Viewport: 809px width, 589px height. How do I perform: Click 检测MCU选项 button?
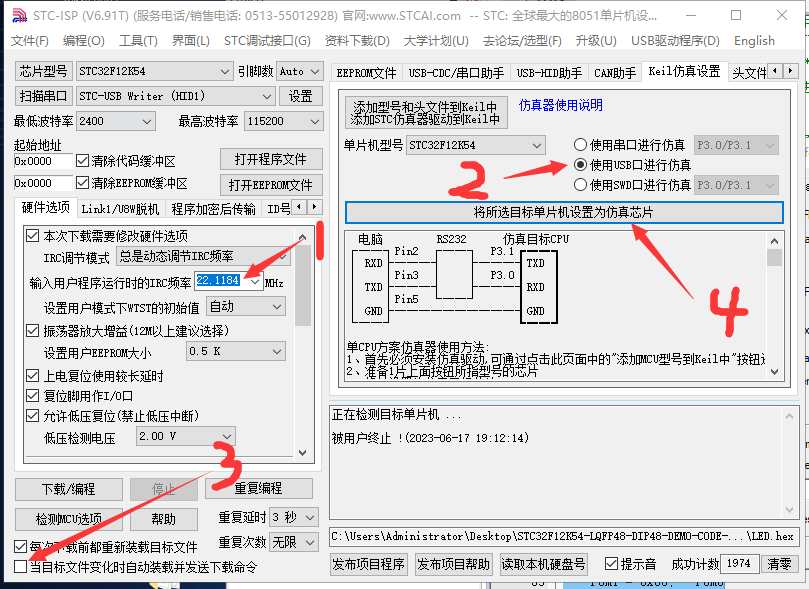[69, 519]
